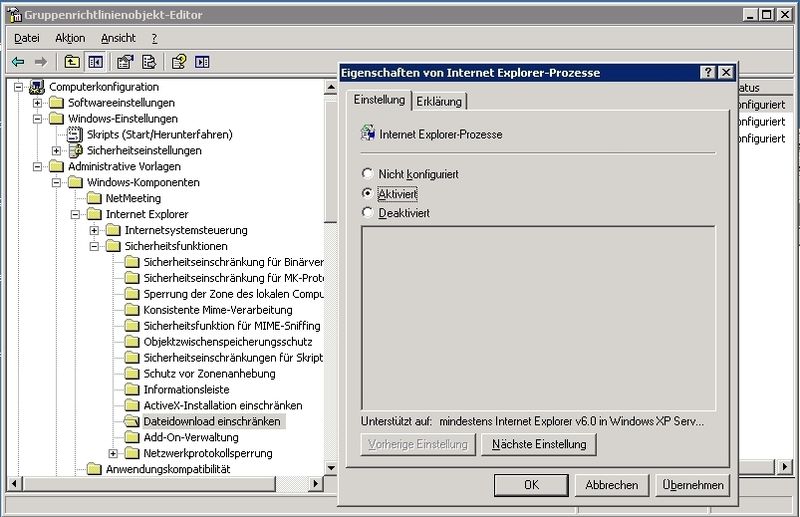Collapse the Windows-Komponenten node
800x517 pixels.
pos(56,182)
